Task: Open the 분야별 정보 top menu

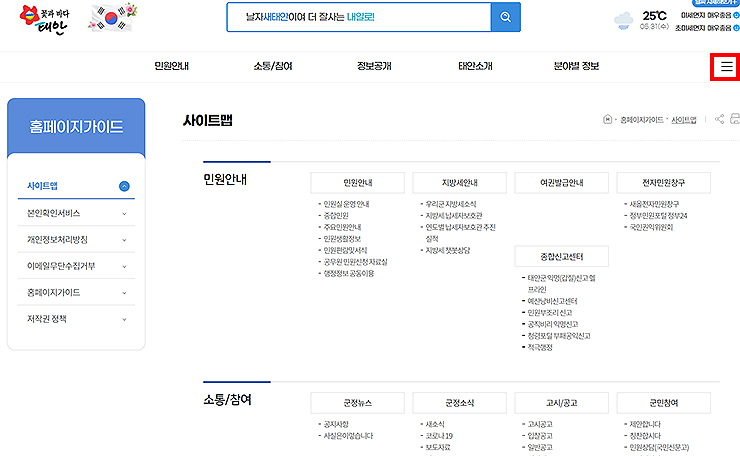Action: click(576, 66)
